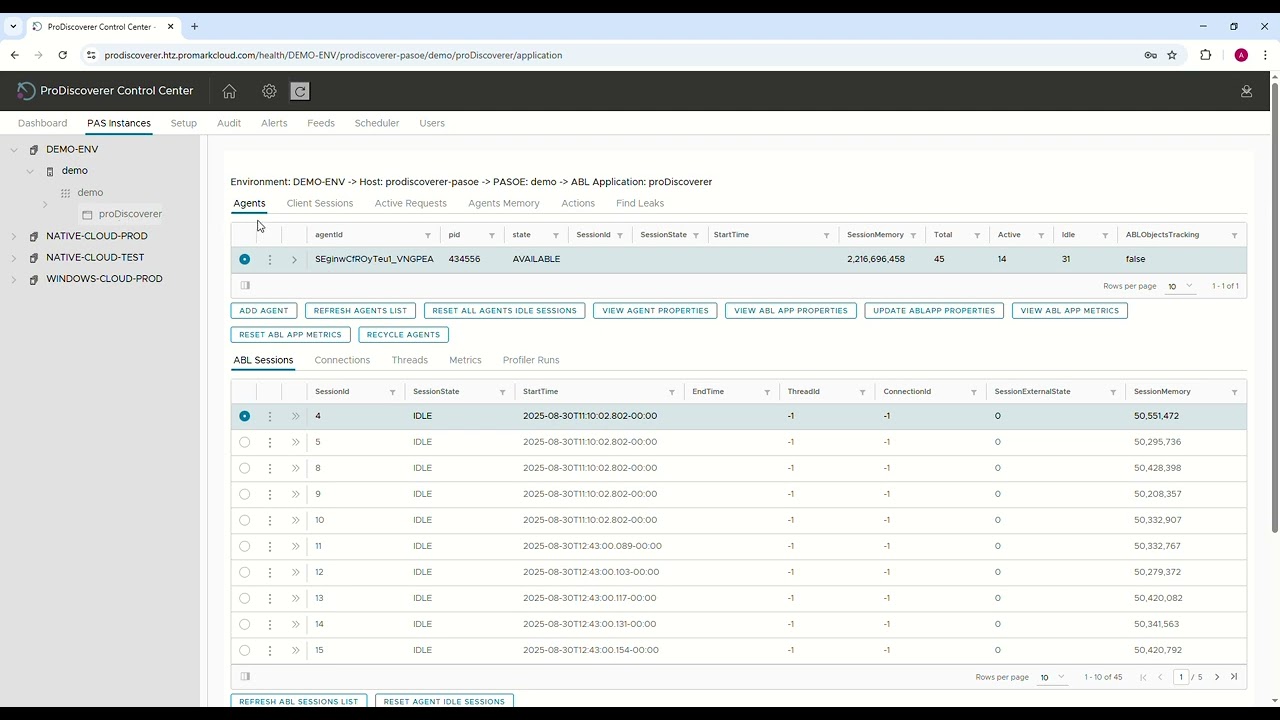Select radio button for session 9

245,494
